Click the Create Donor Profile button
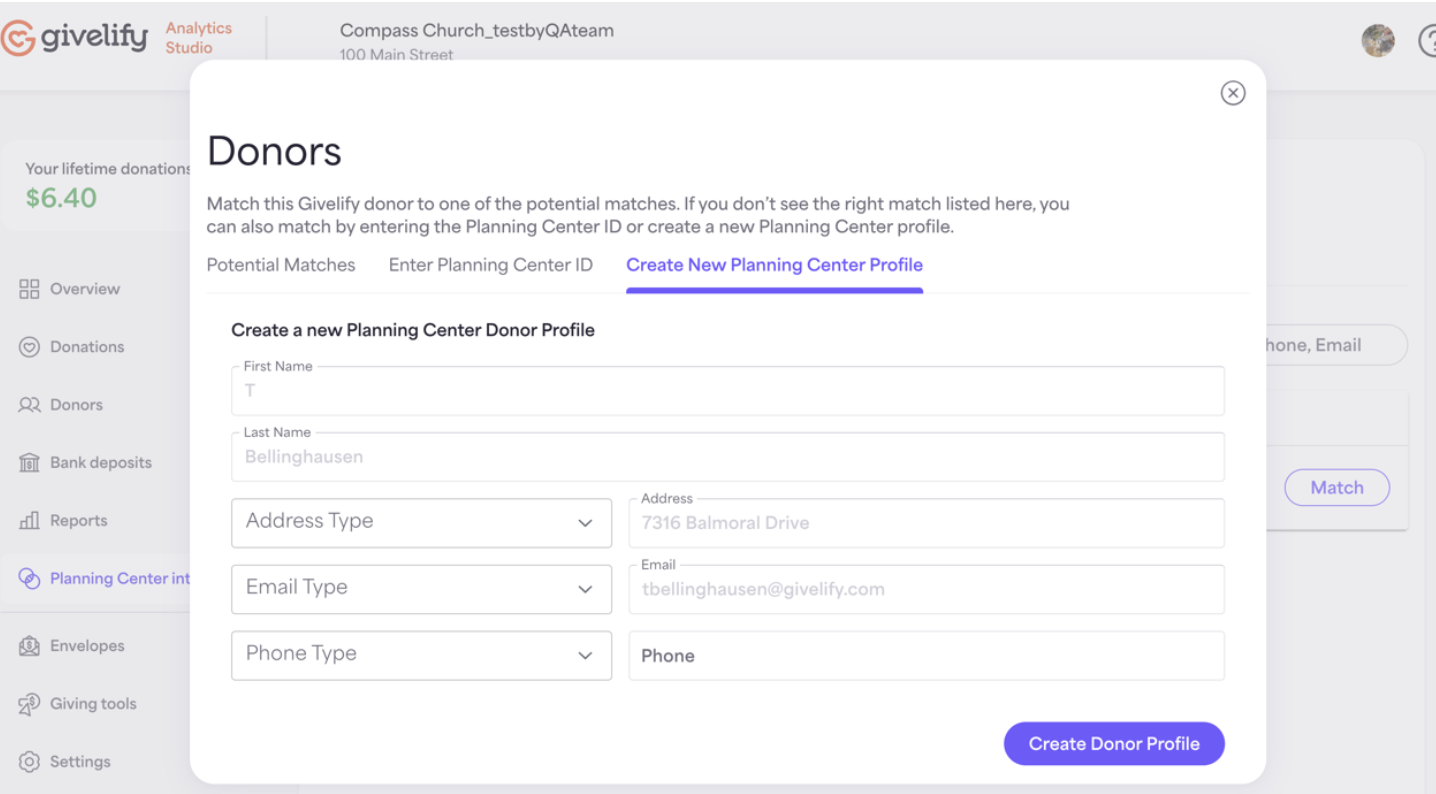The height and width of the screenshot is (794, 1436). click(x=1114, y=744)
